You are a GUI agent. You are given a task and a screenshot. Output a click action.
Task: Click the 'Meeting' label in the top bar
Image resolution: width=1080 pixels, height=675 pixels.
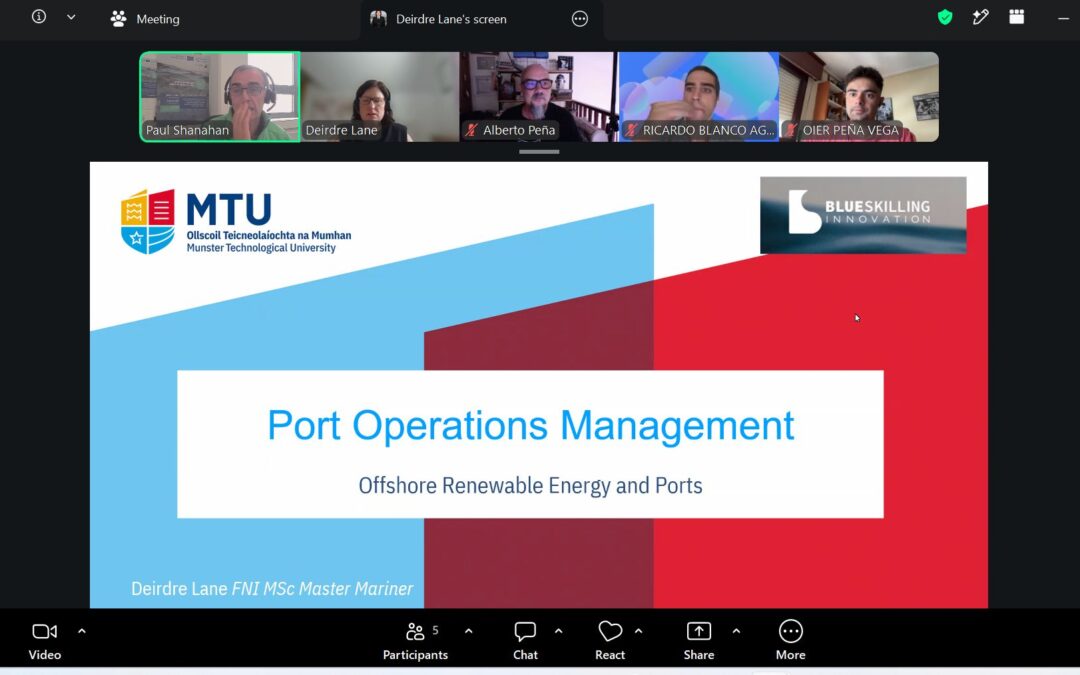click(158, 19)
